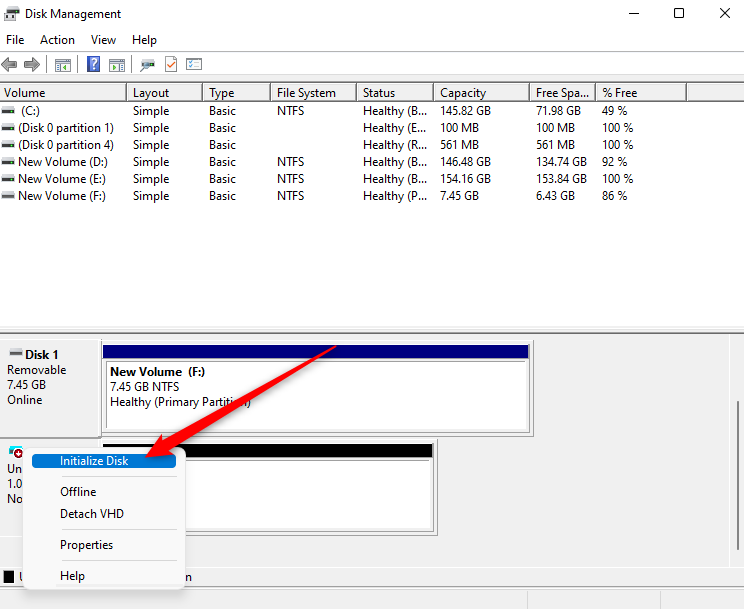Image resolution: width=744 pixels, height=609 pixels.
Task: Click the 71.98 GB free space cell
Action: (558, 111)
